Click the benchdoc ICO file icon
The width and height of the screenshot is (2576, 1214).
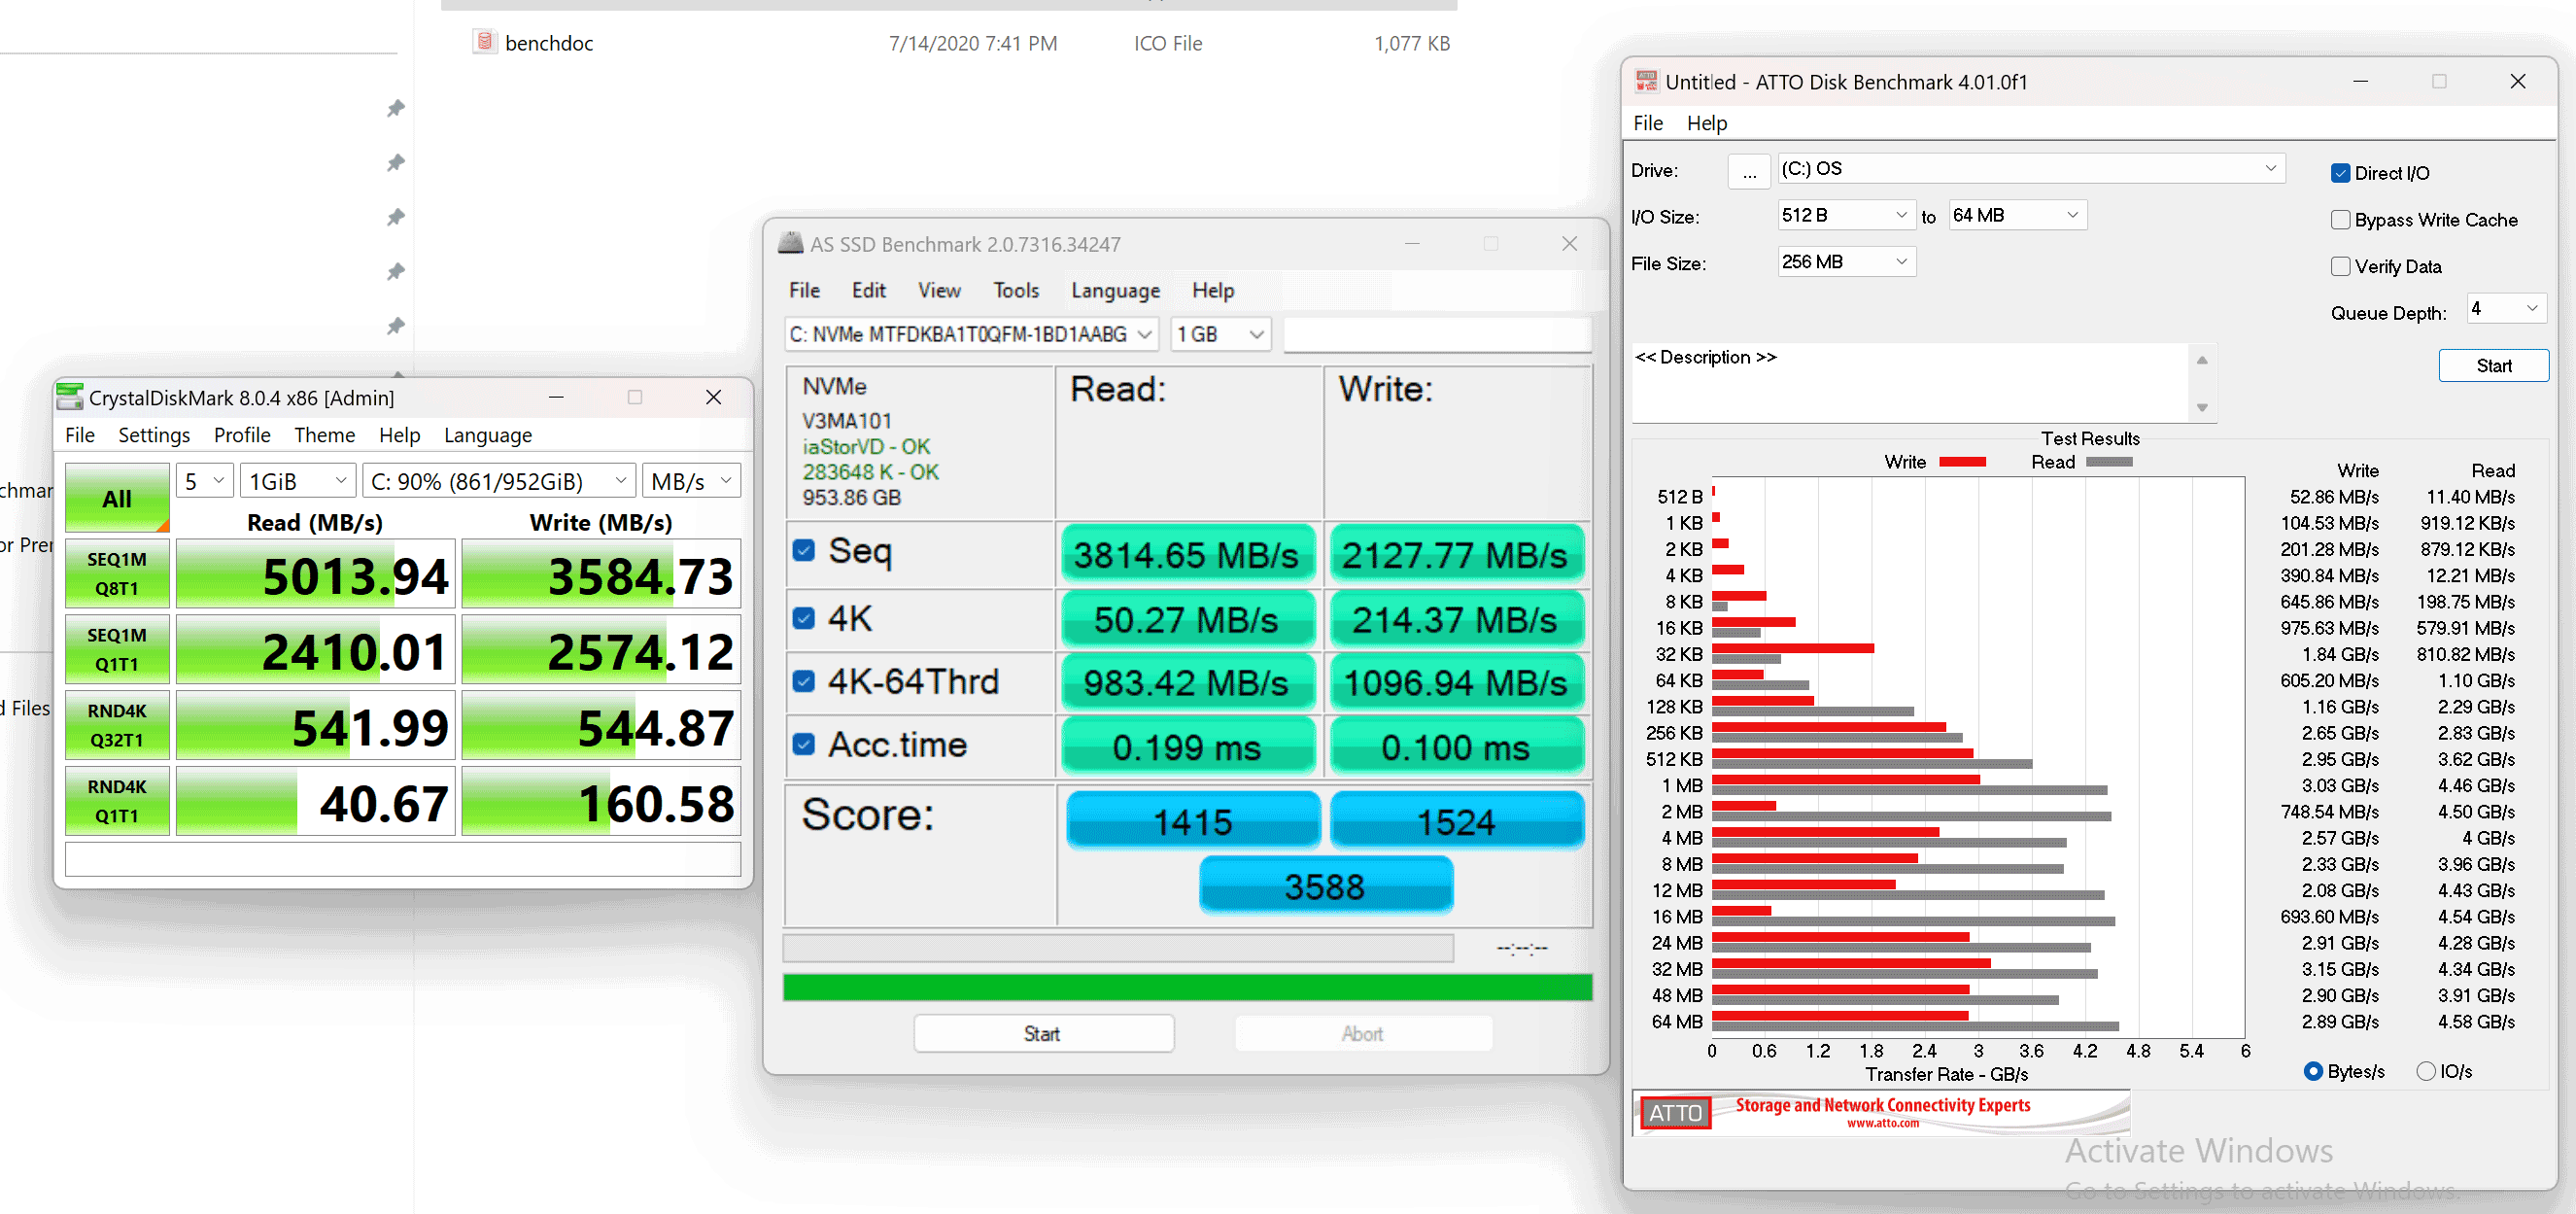[484, 42]
